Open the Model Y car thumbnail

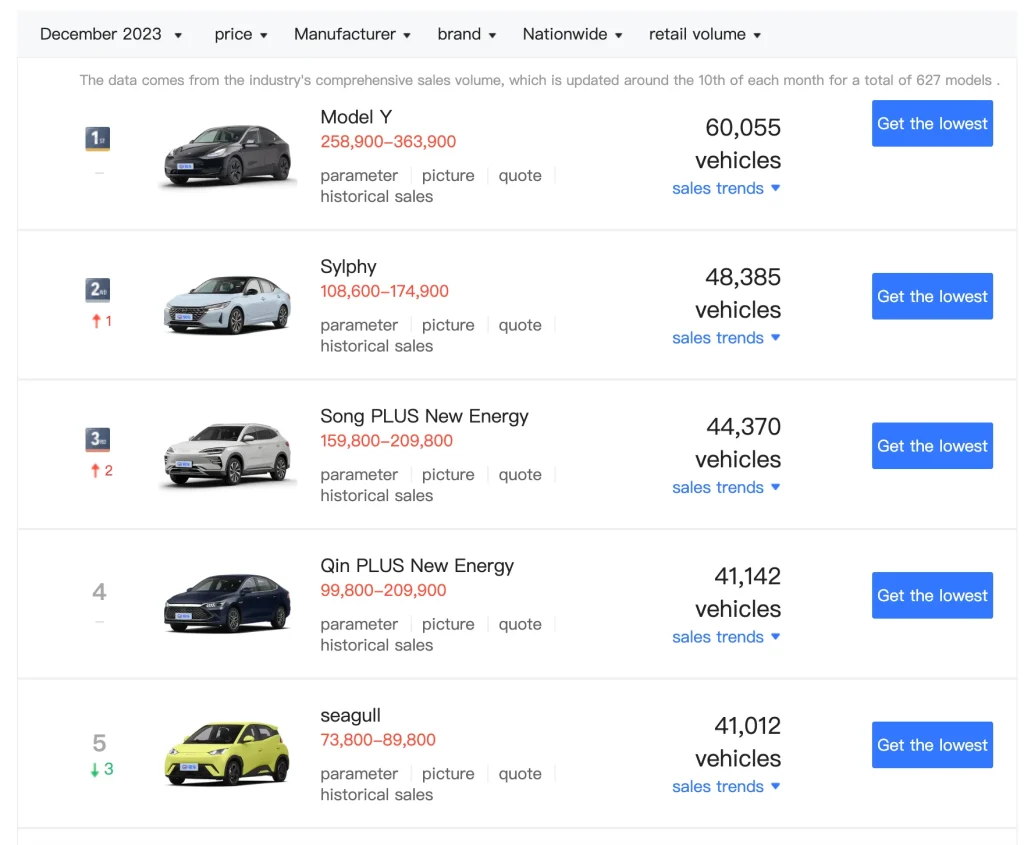228,155
